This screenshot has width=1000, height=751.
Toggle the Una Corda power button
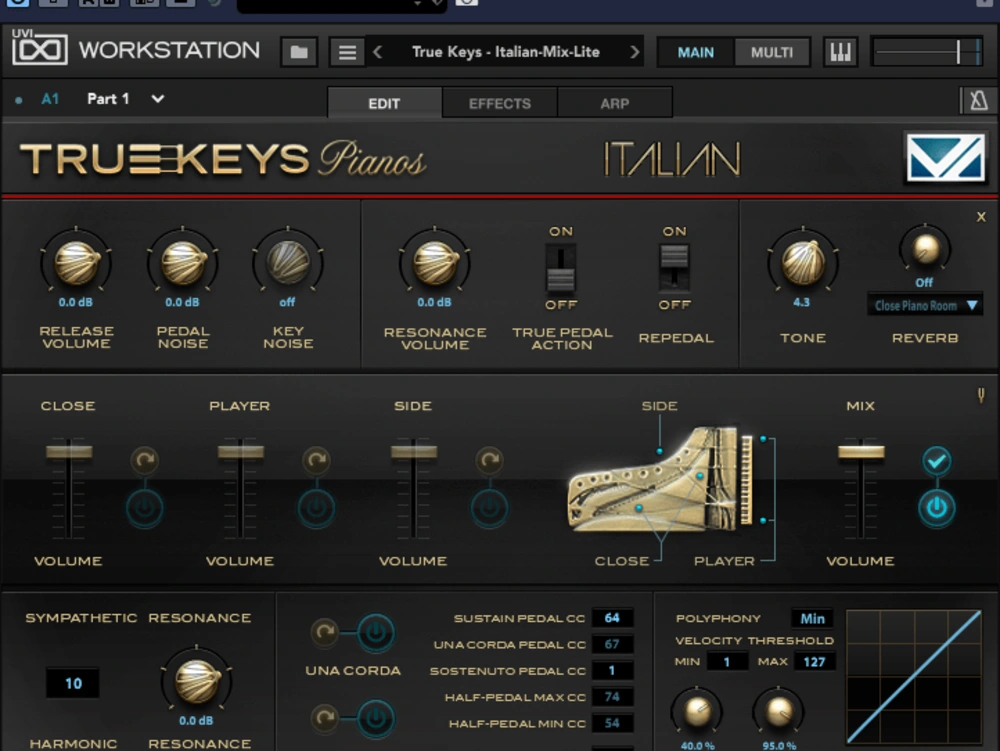click(376, 632)
